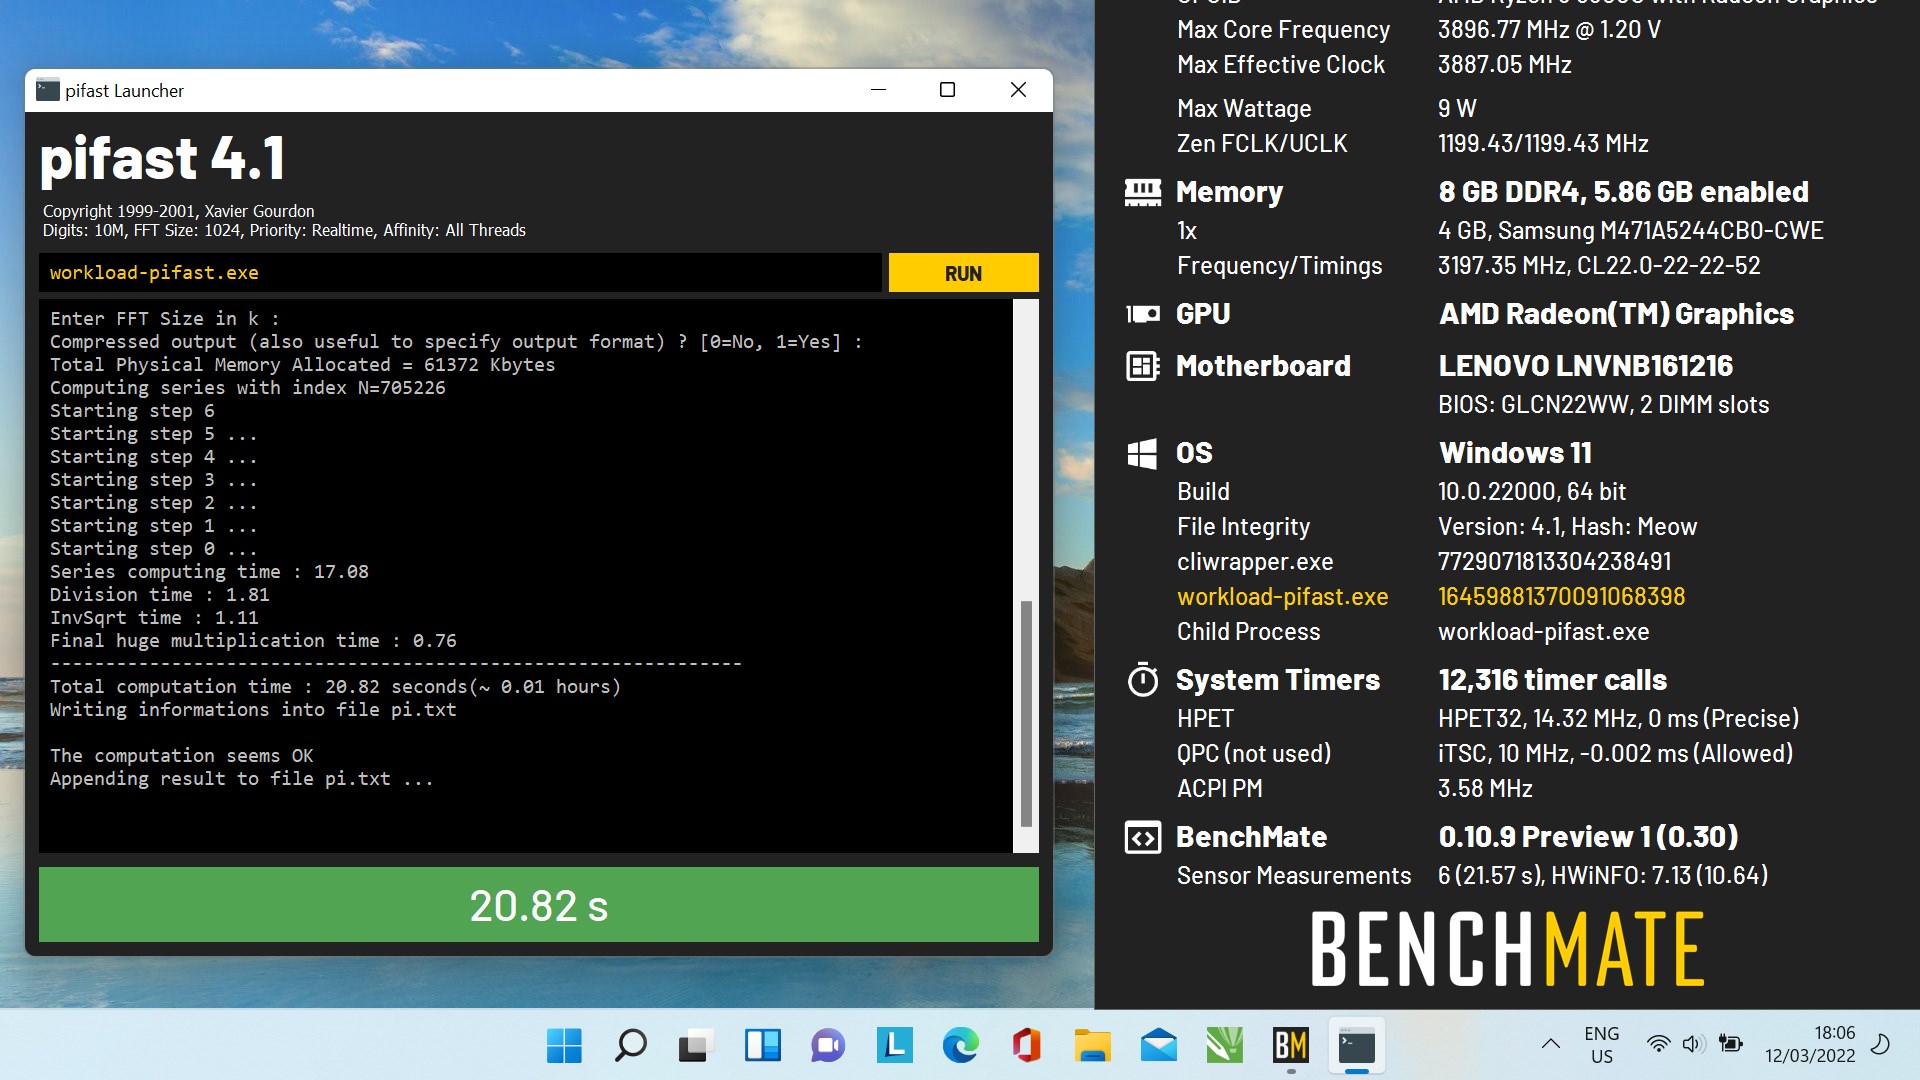
Task: Launch Office from the taskbar
Action: tap(1026, 1046)
